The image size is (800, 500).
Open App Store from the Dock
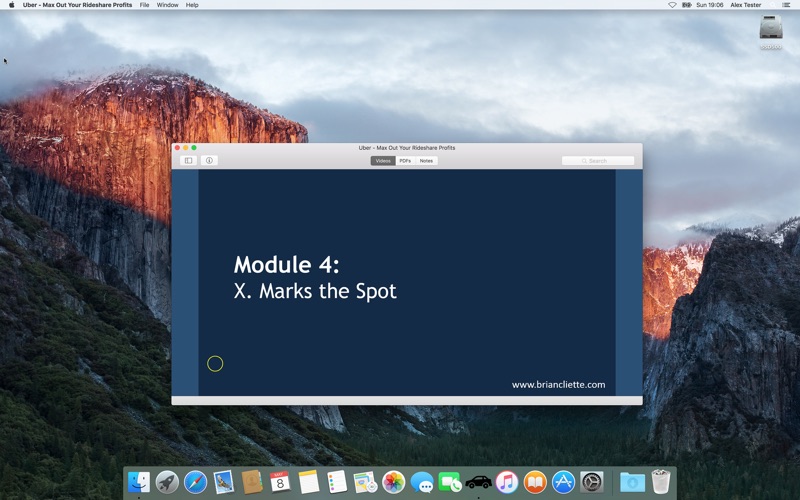563,482
